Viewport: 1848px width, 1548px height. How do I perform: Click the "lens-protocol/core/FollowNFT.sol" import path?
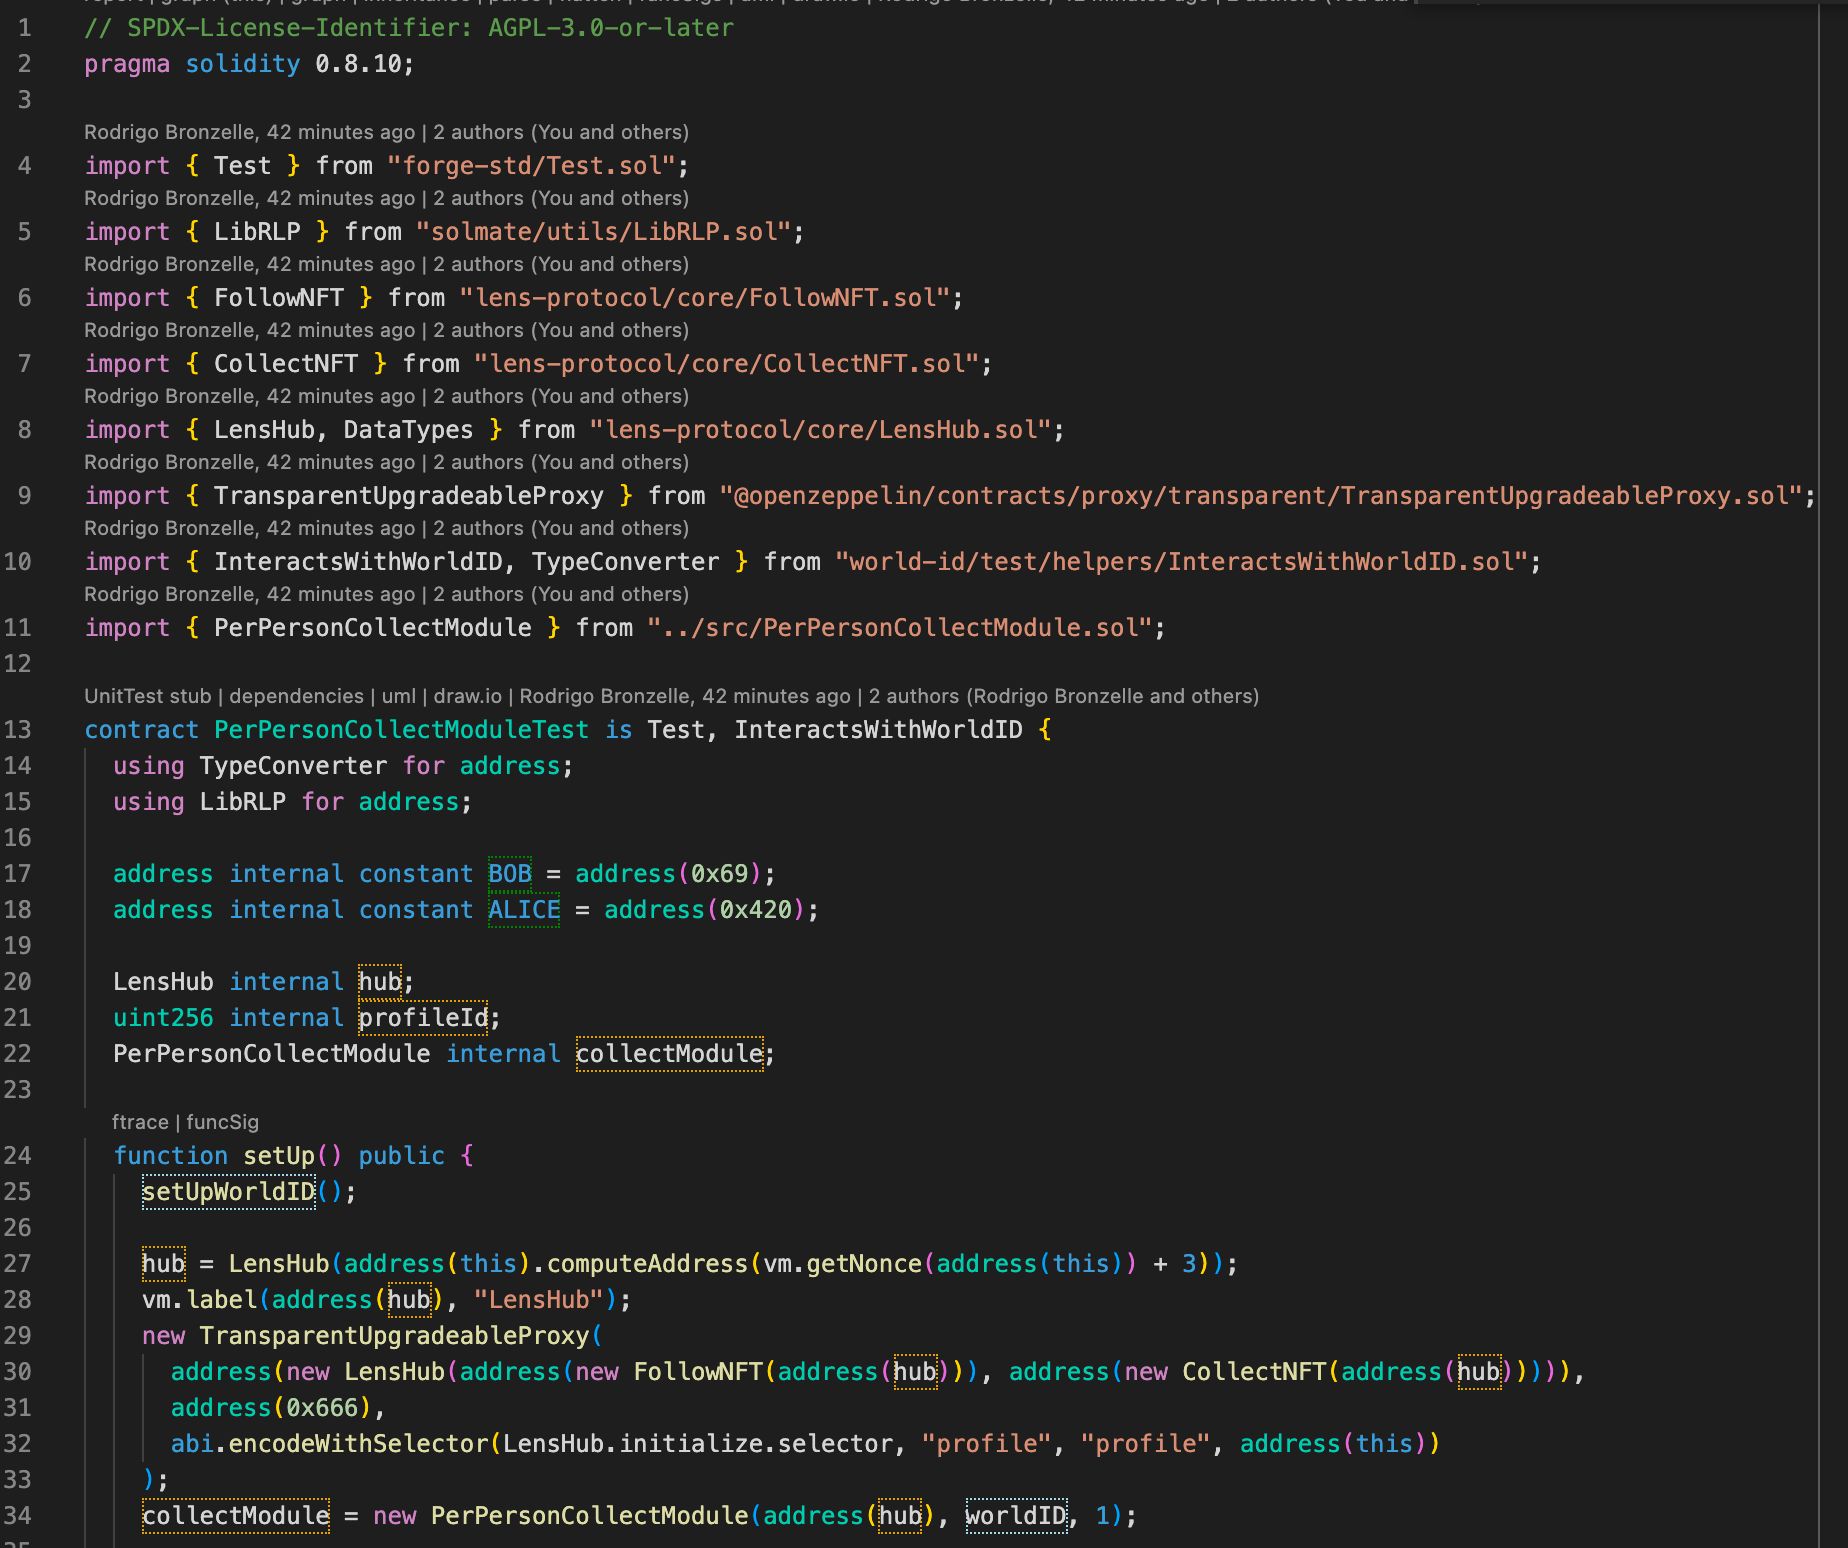coord(704,298)
